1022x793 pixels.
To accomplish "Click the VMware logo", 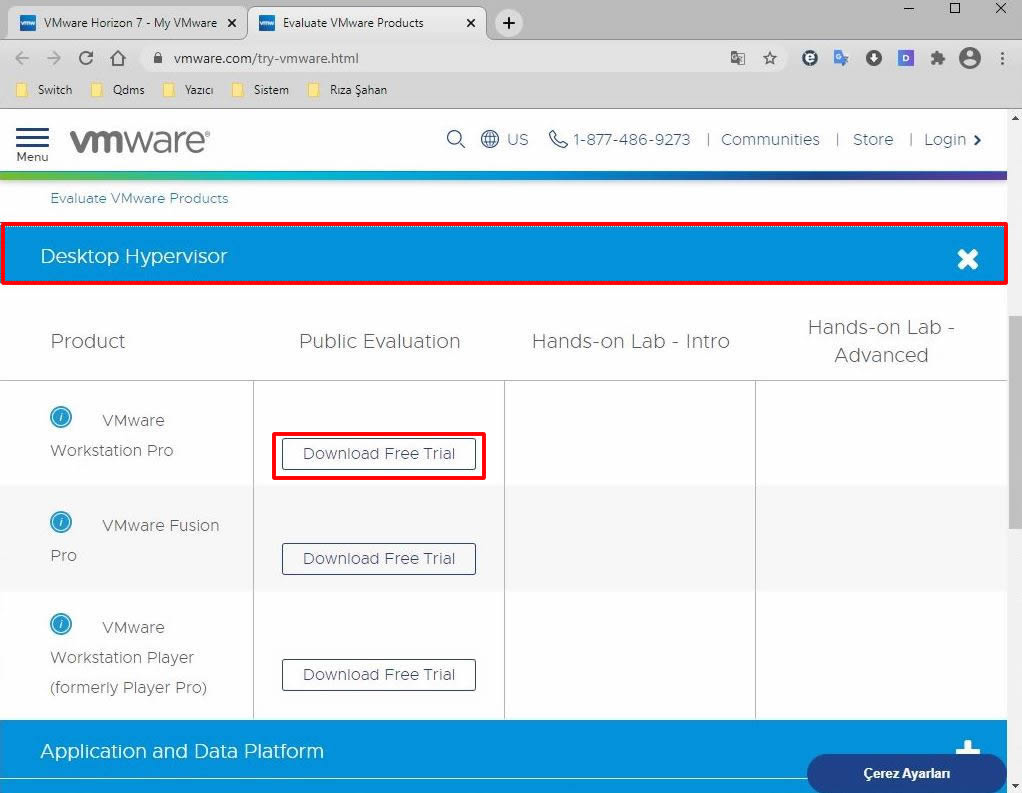I will pos(139,141).
